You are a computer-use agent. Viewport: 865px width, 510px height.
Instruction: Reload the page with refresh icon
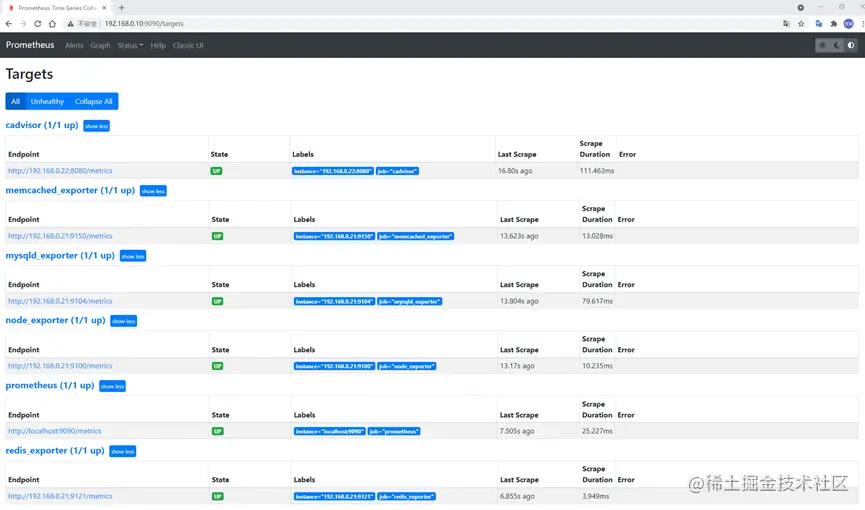[x=38, y=24]
